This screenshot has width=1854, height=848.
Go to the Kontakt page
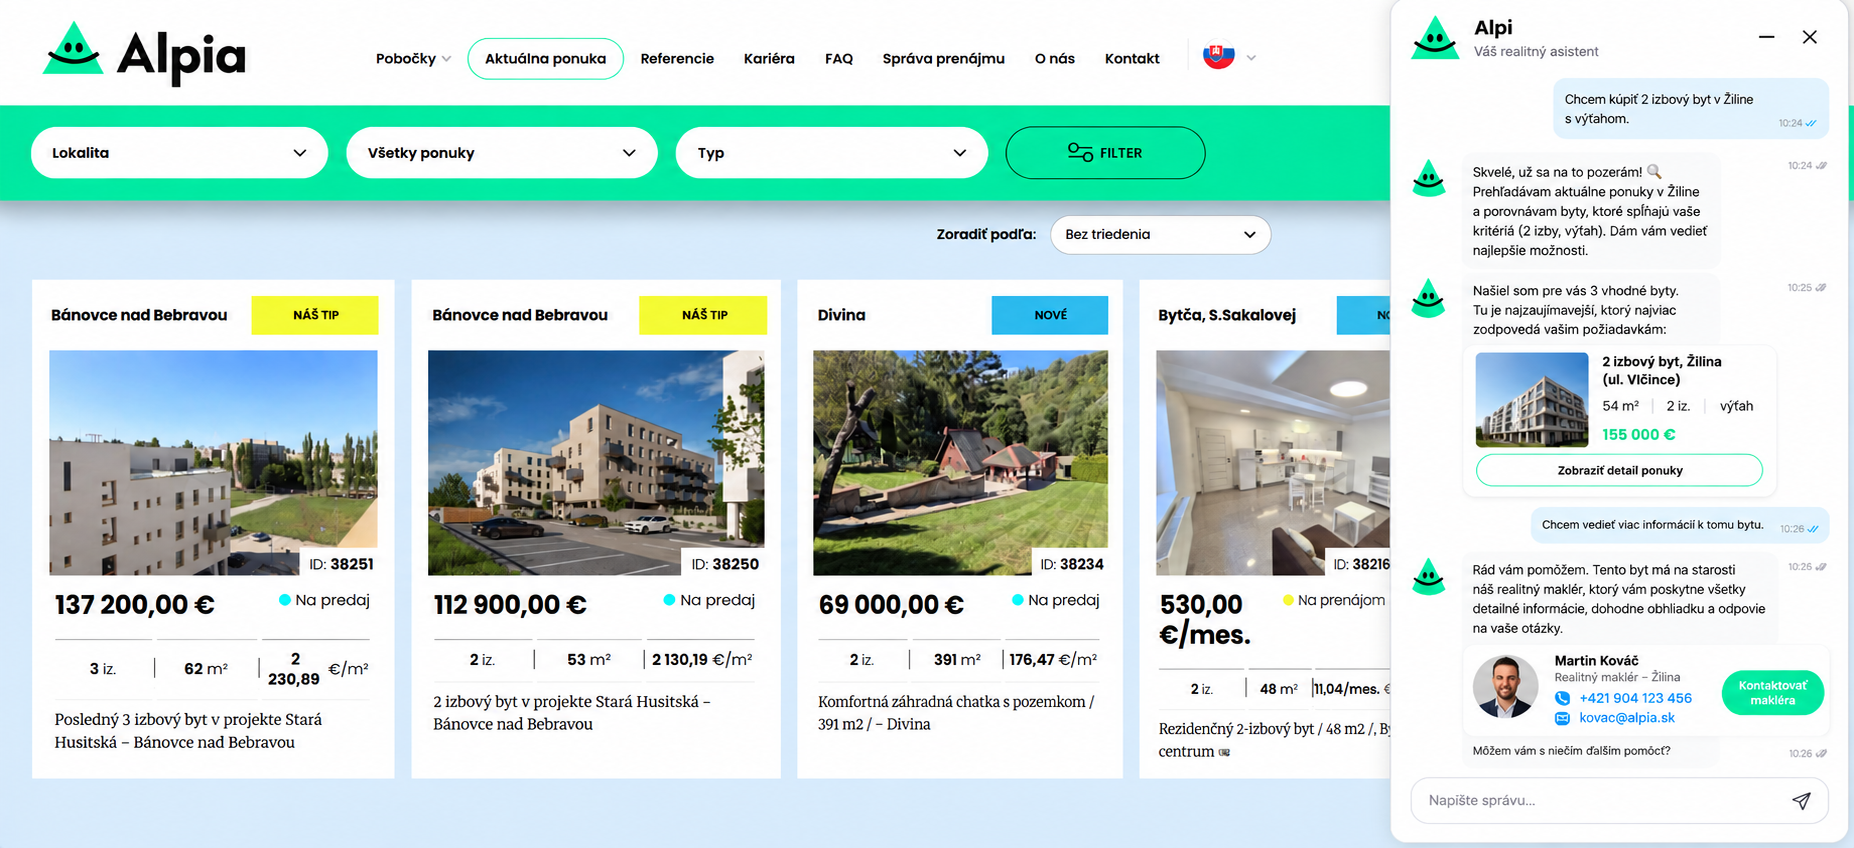[1132, 58]
